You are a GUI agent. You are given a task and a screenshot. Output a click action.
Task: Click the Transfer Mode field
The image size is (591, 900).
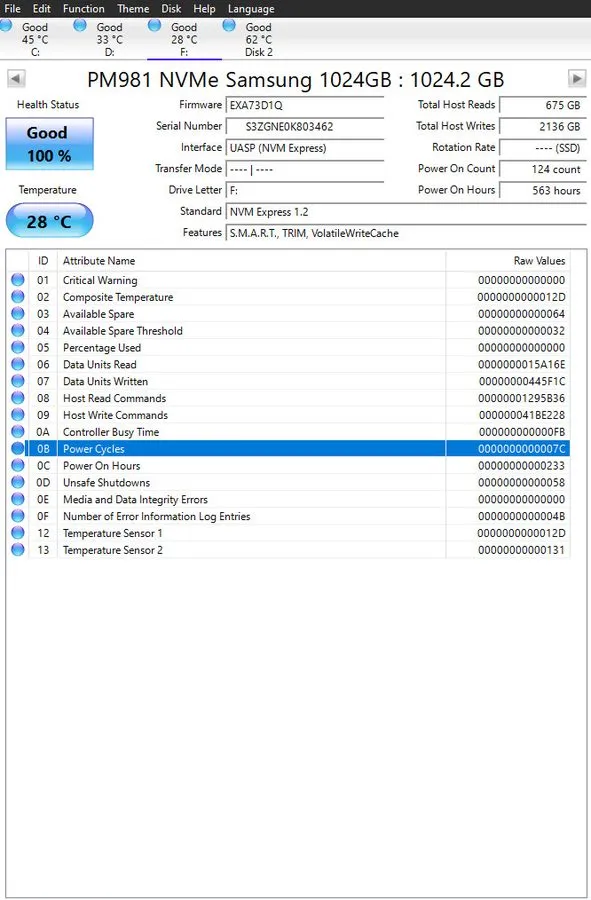point(305,169)
